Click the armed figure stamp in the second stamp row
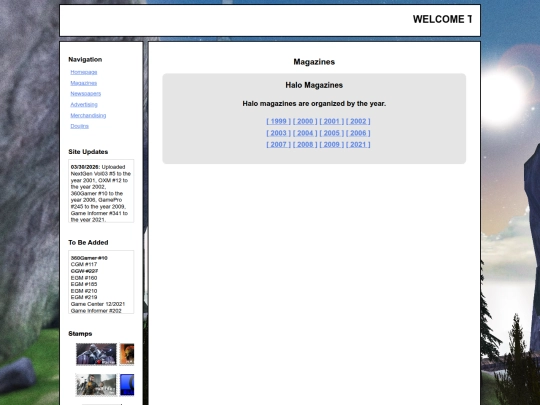Viewport: 540px width, 405px height. click(96, 385)
